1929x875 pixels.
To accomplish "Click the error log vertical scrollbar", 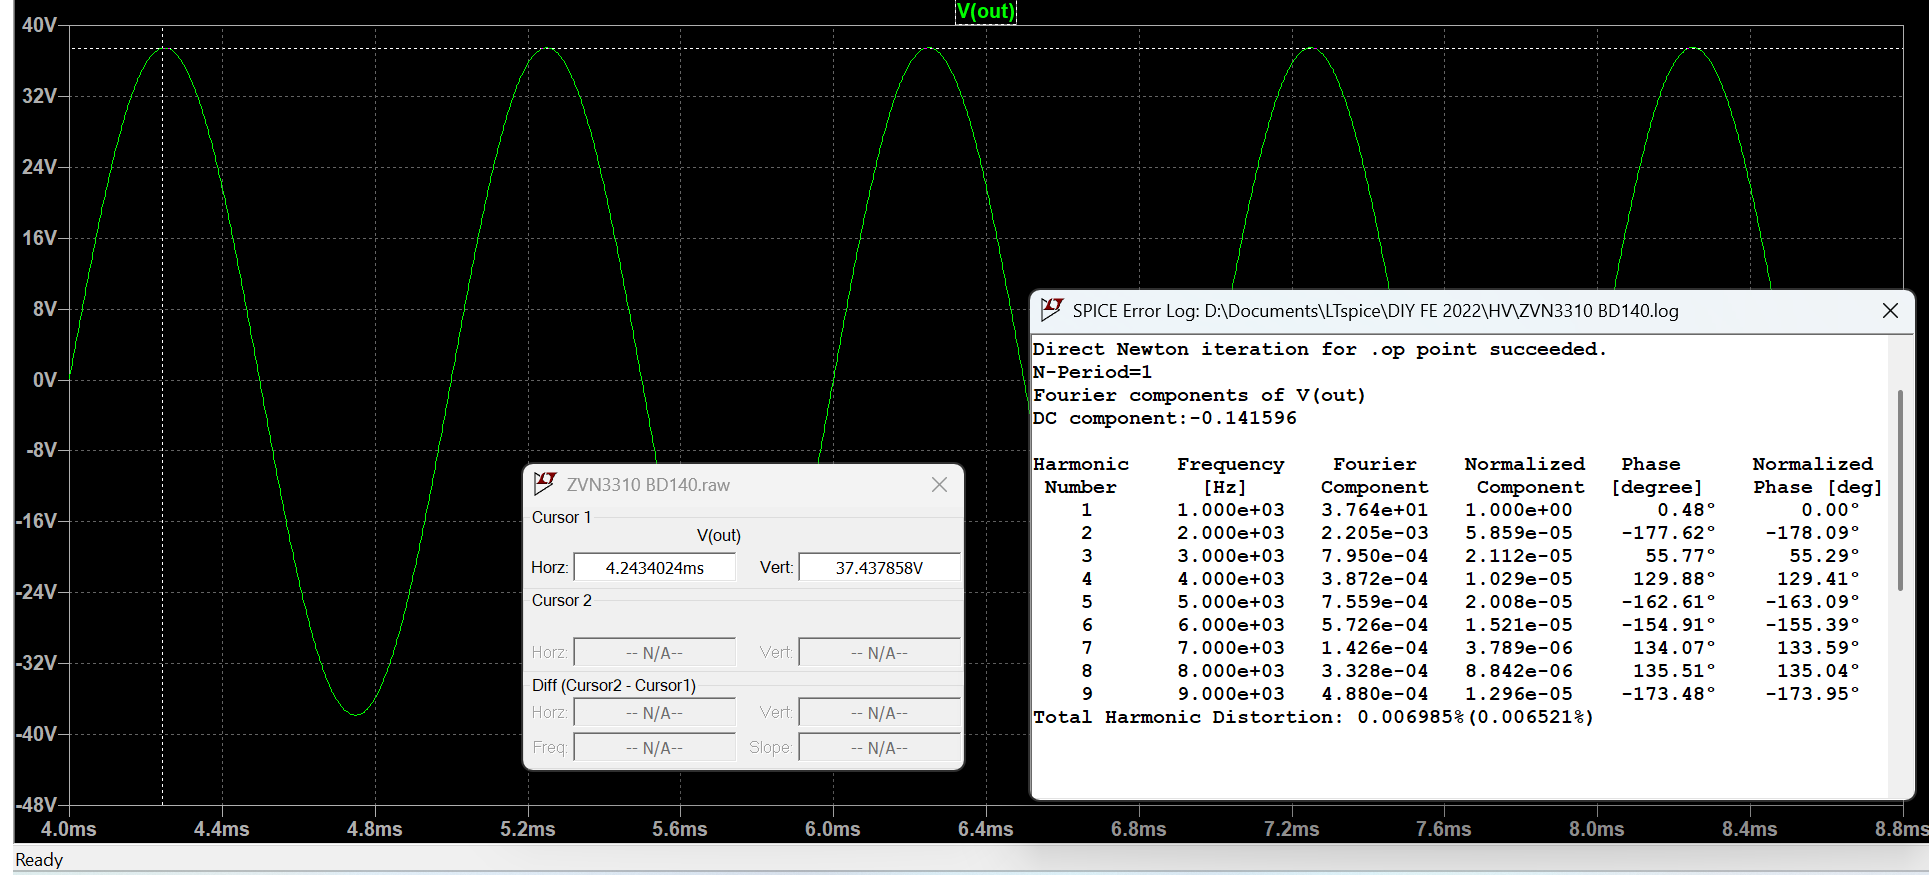I will (1900, 490).
